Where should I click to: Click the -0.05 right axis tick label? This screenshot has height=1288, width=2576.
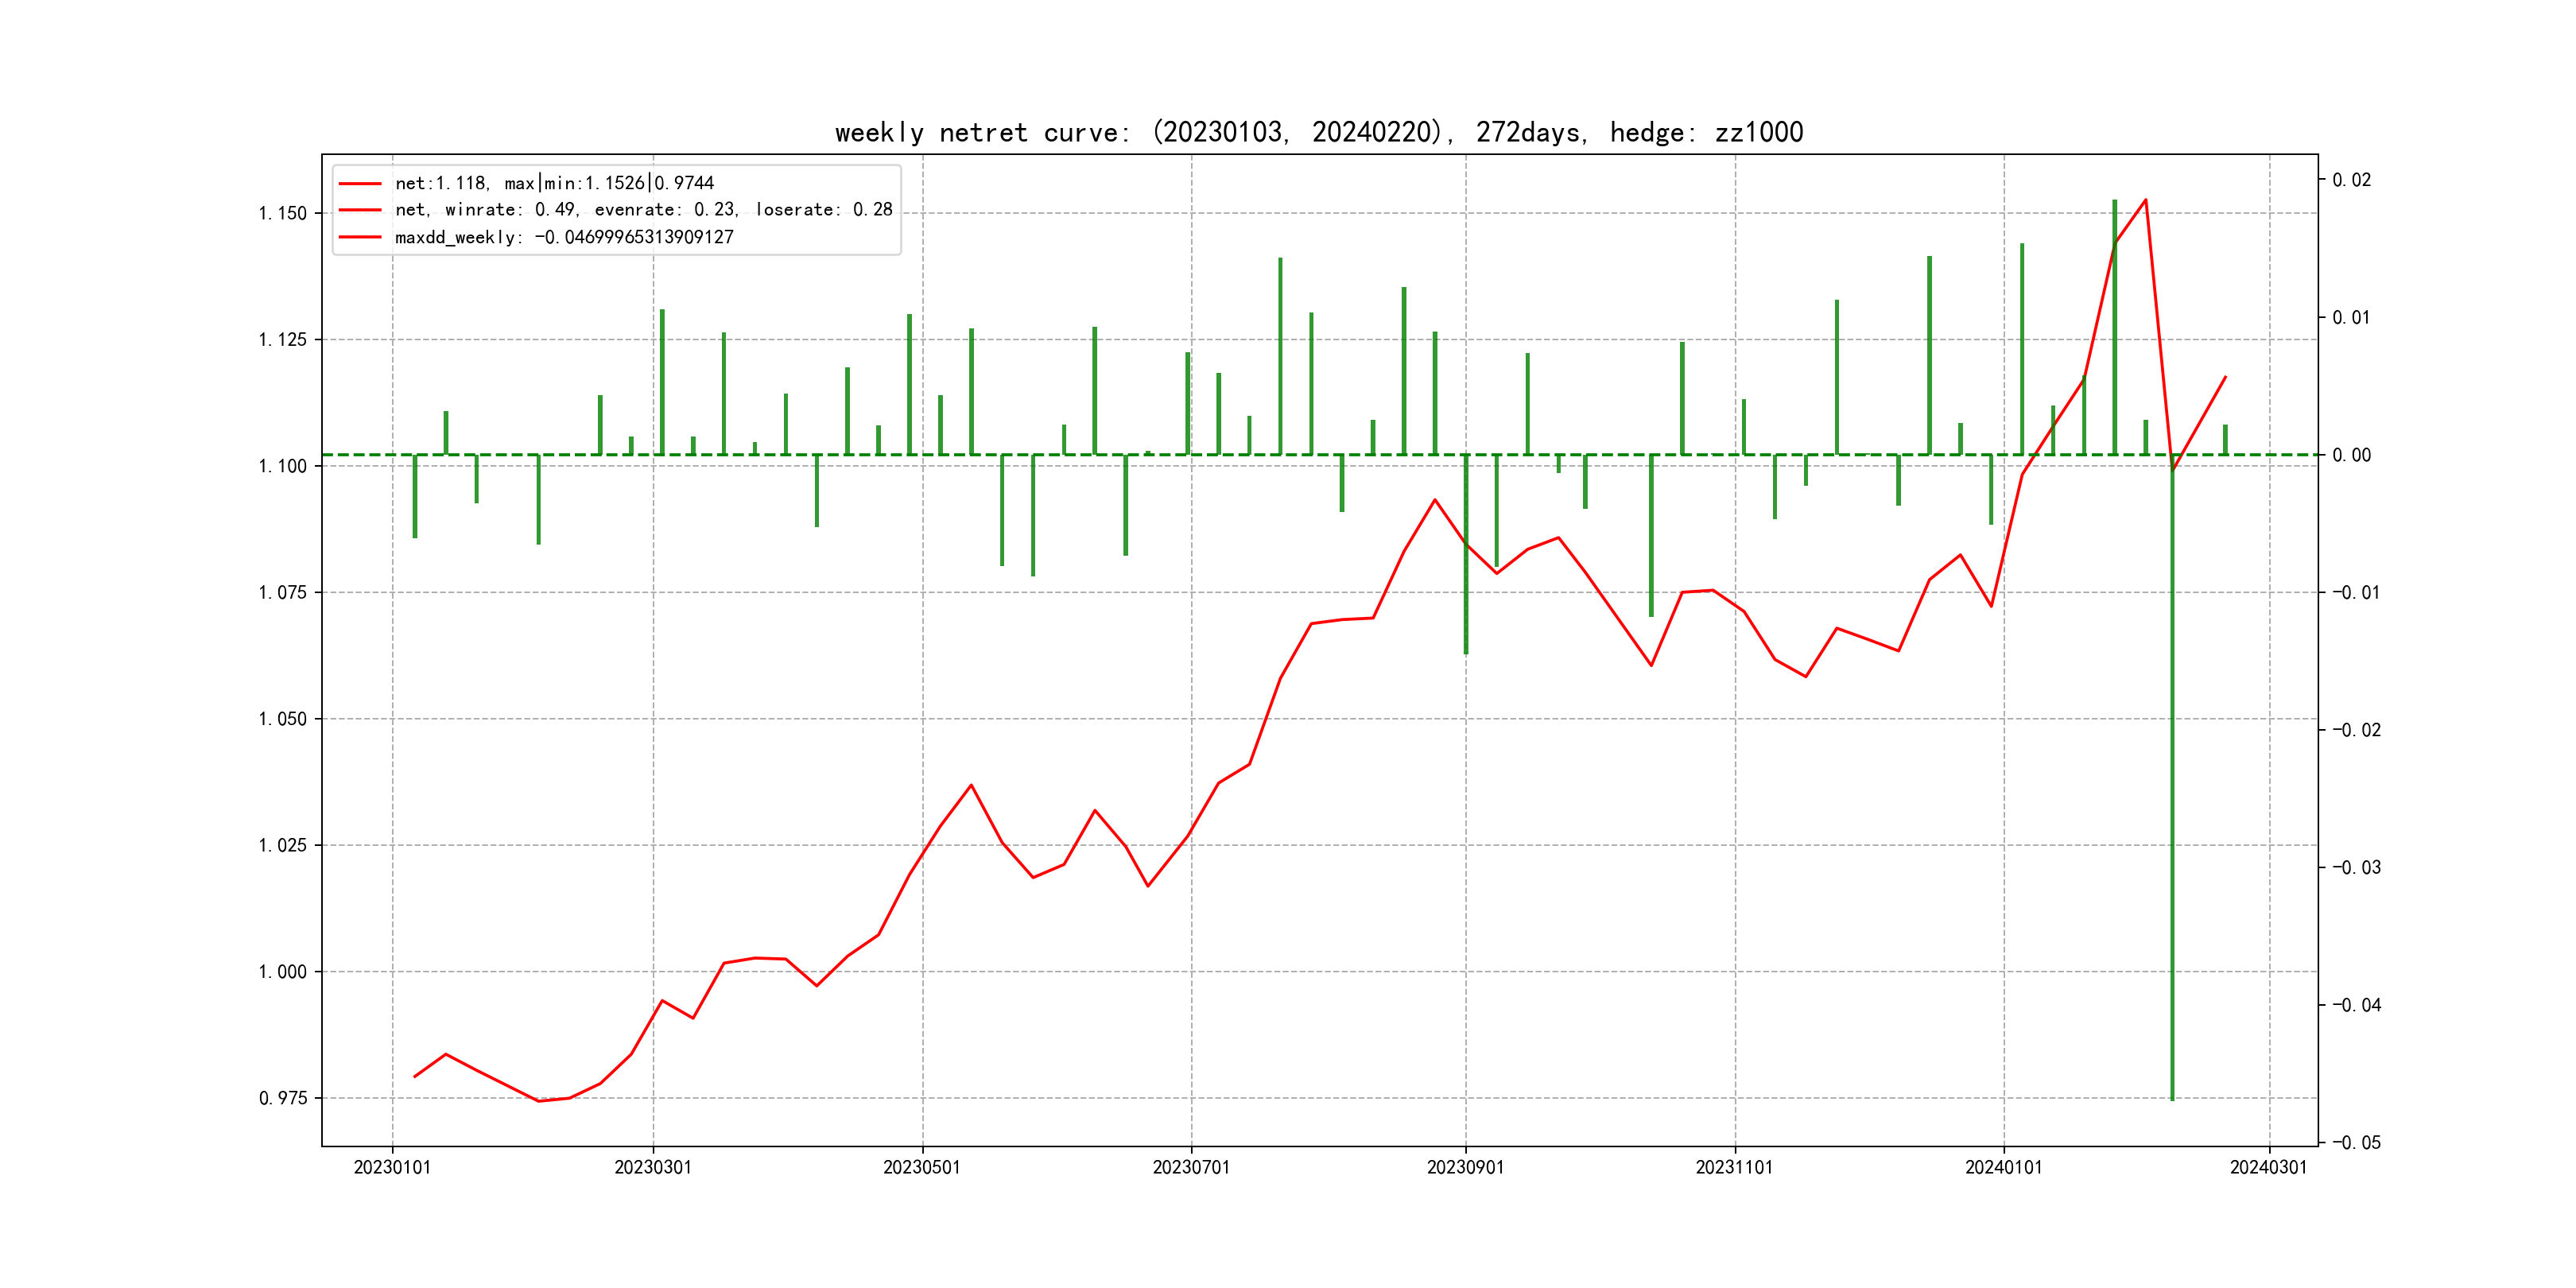pos(2356,1142)
